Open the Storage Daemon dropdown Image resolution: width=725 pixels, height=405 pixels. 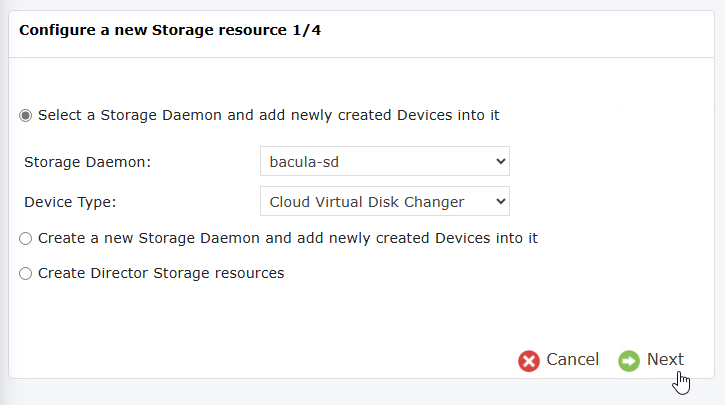(385, 161)
